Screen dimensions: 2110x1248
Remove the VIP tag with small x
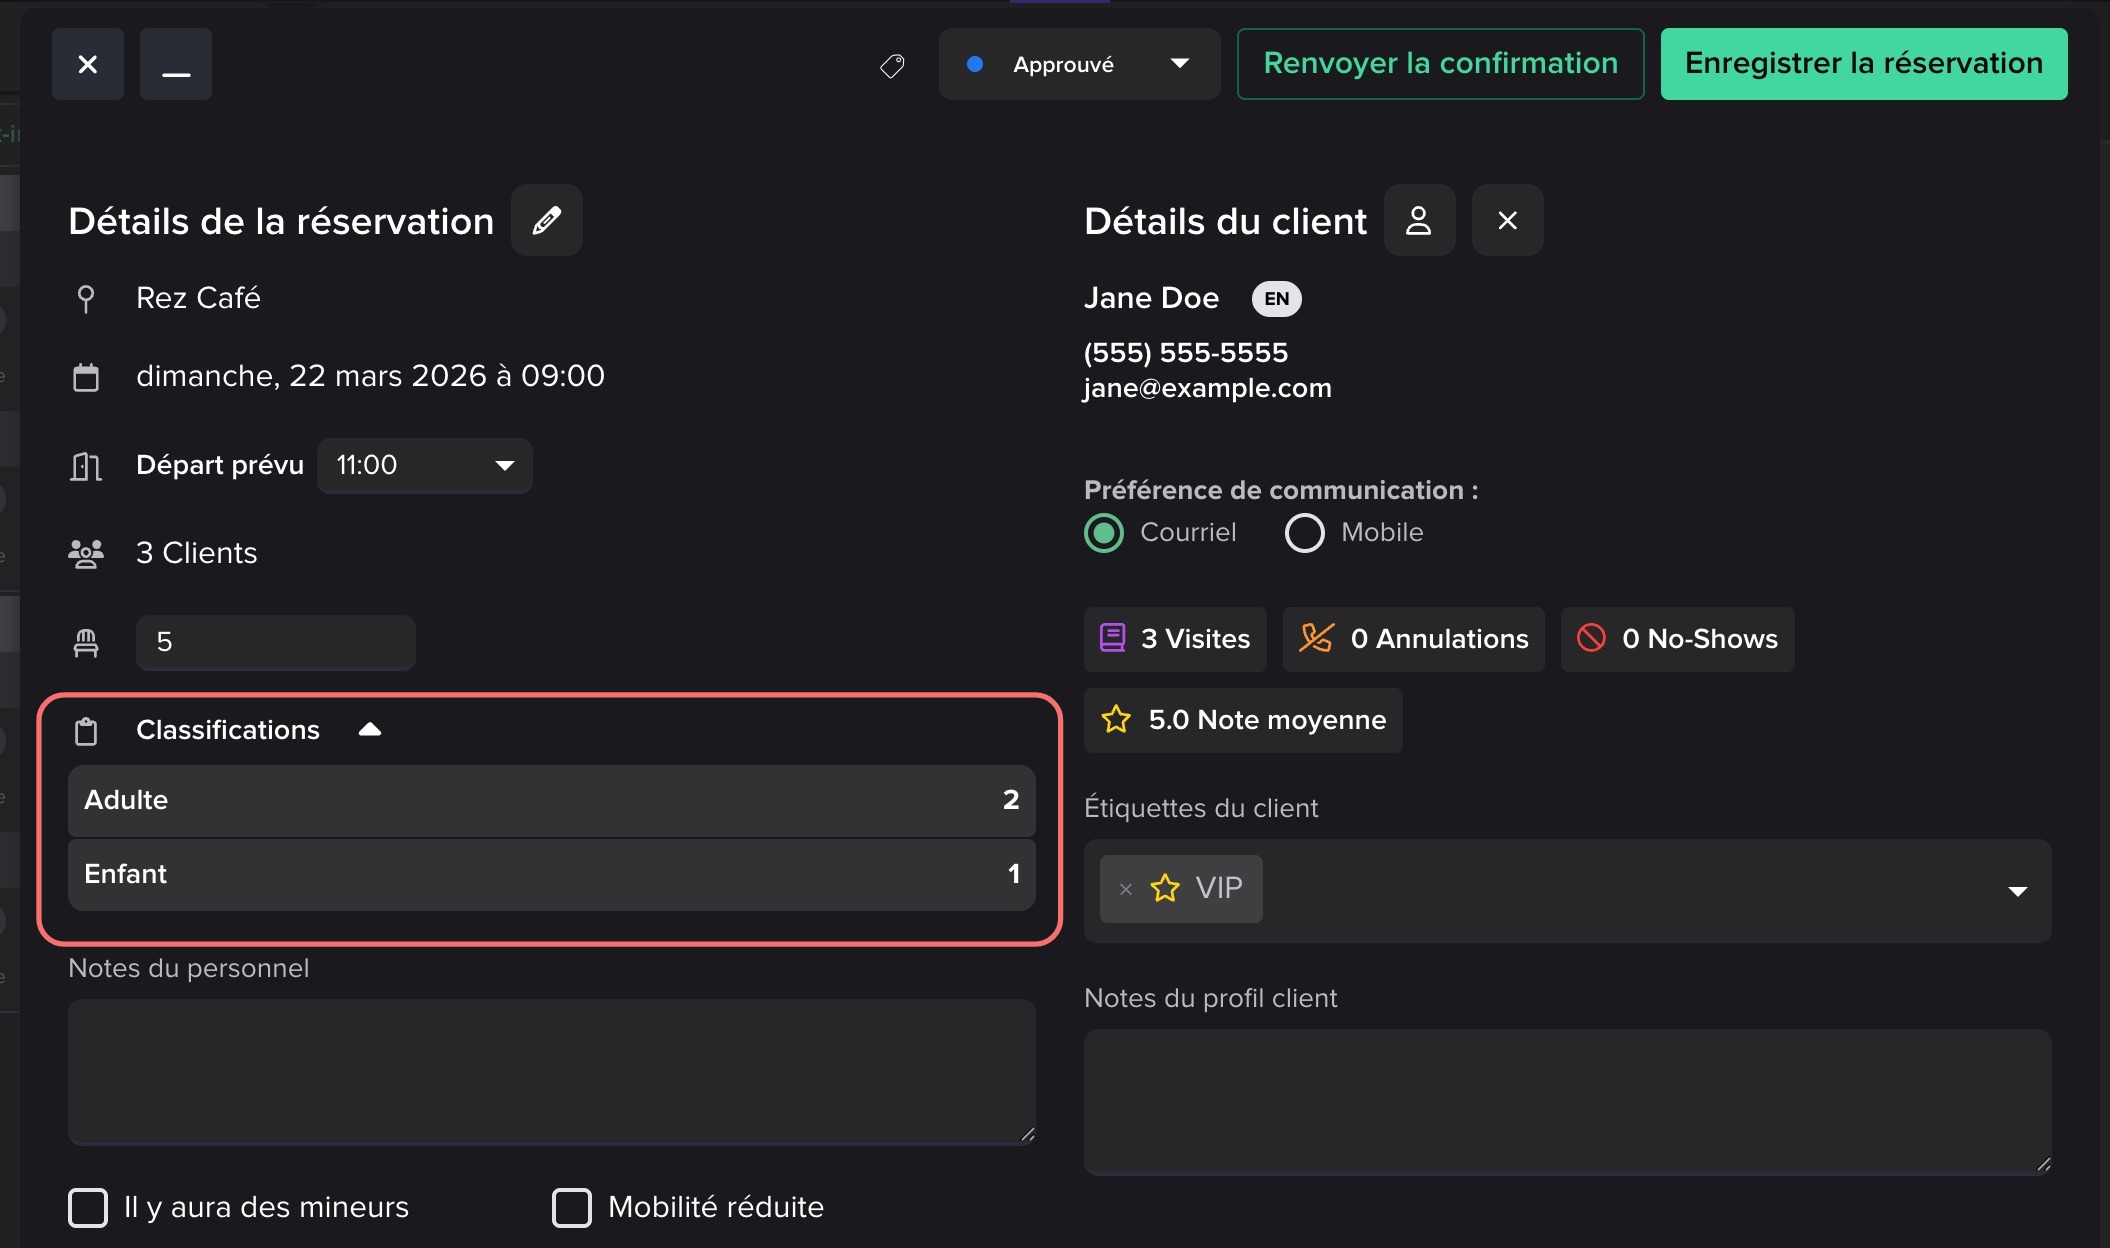[1126, 889]
